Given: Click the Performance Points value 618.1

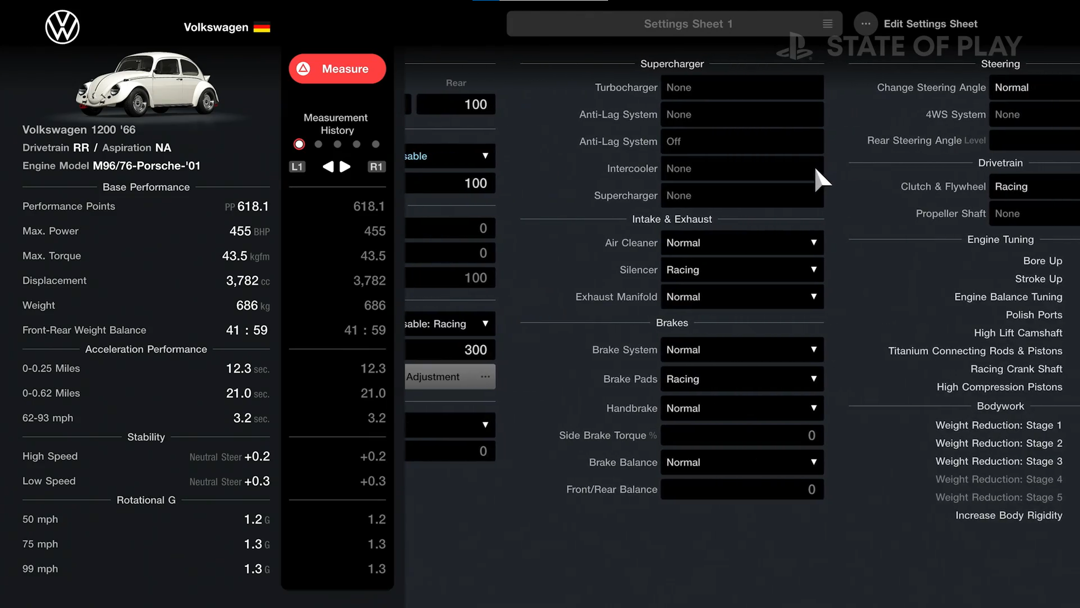Looking at the screenshot, I should (x=253, y=207).
